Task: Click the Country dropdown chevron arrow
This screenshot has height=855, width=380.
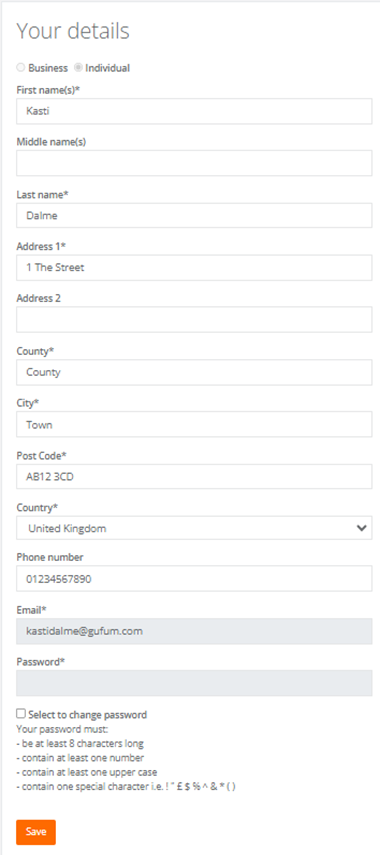Action: pos(360,528)
